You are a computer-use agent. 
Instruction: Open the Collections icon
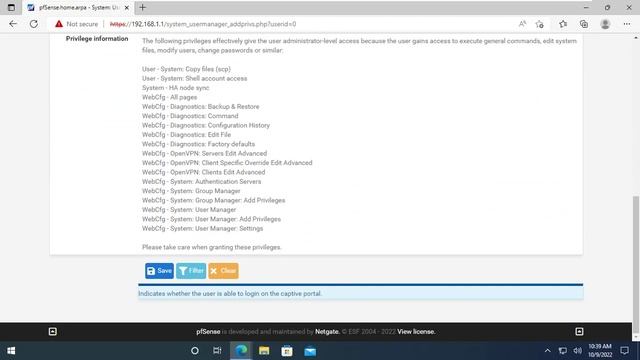pyautogui.click(x=584, y=24)
